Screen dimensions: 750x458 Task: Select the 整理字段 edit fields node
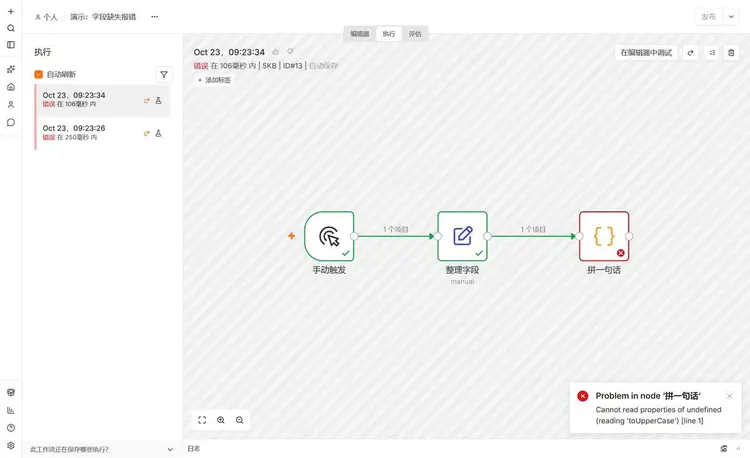(x=463, y=236)
